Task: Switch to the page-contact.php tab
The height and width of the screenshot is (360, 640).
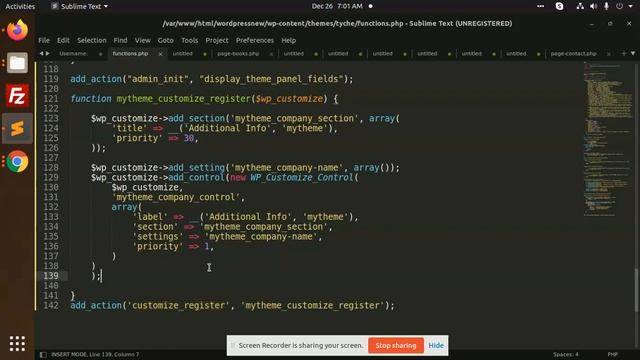Action: pos(573,53)
